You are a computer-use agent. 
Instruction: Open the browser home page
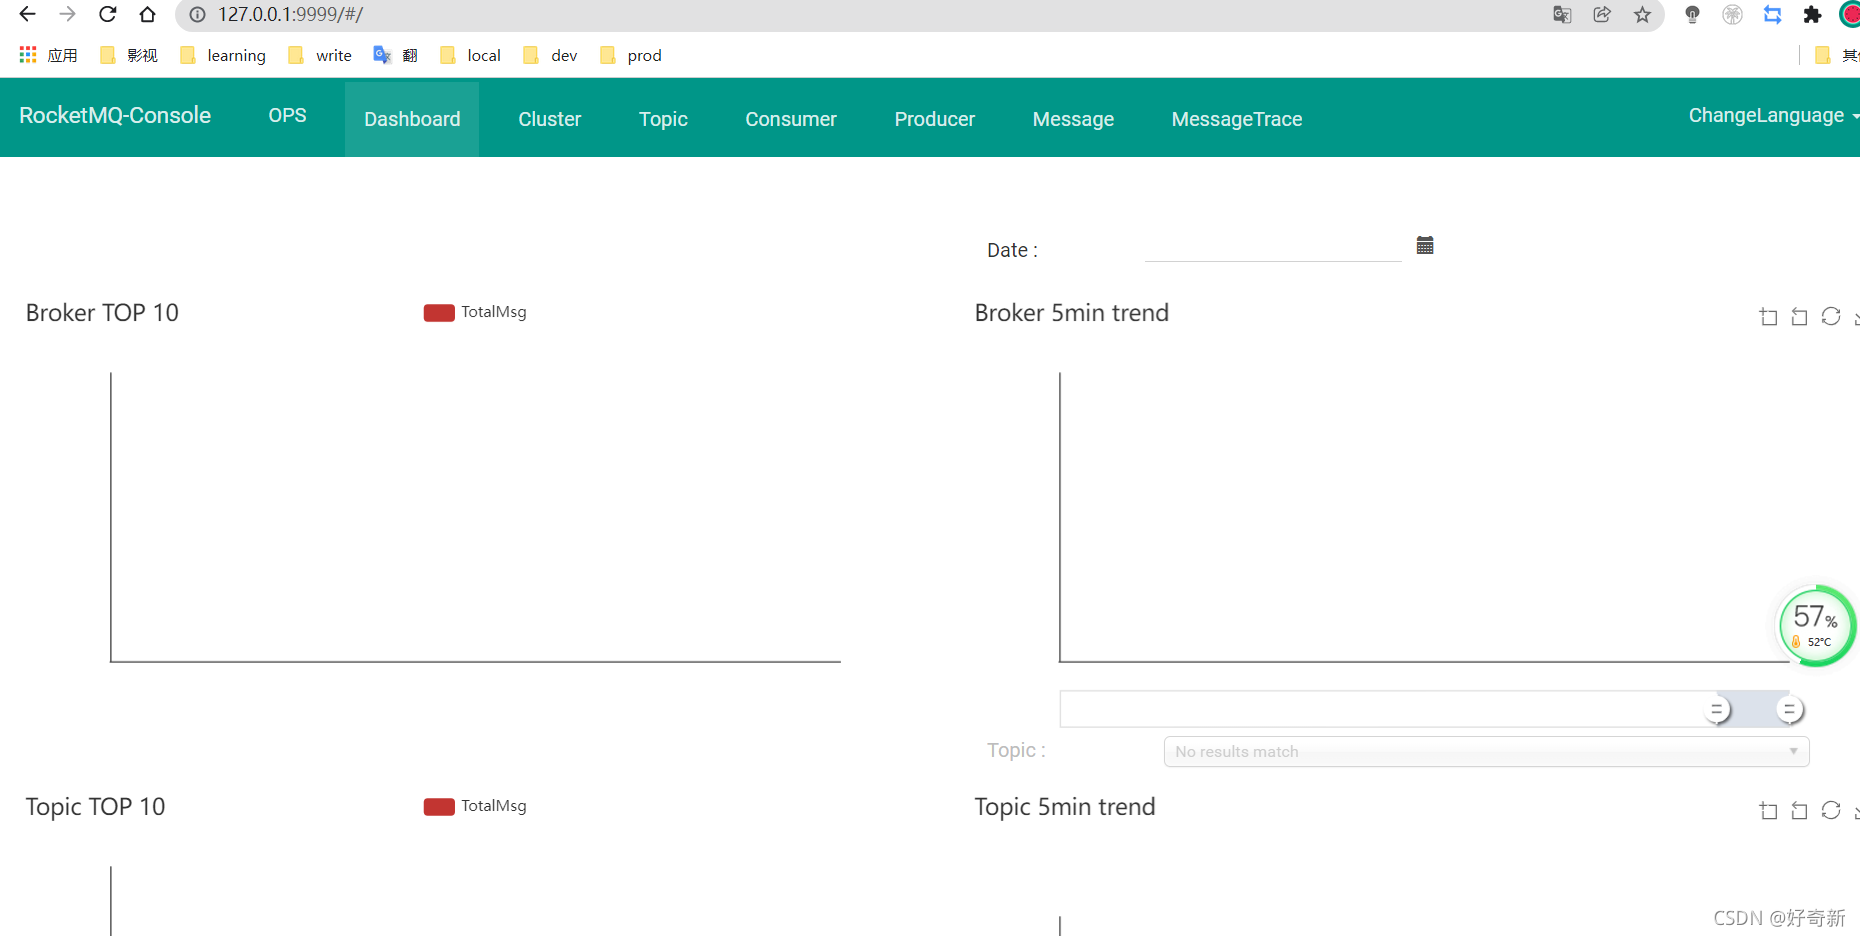tap(147, 14)
